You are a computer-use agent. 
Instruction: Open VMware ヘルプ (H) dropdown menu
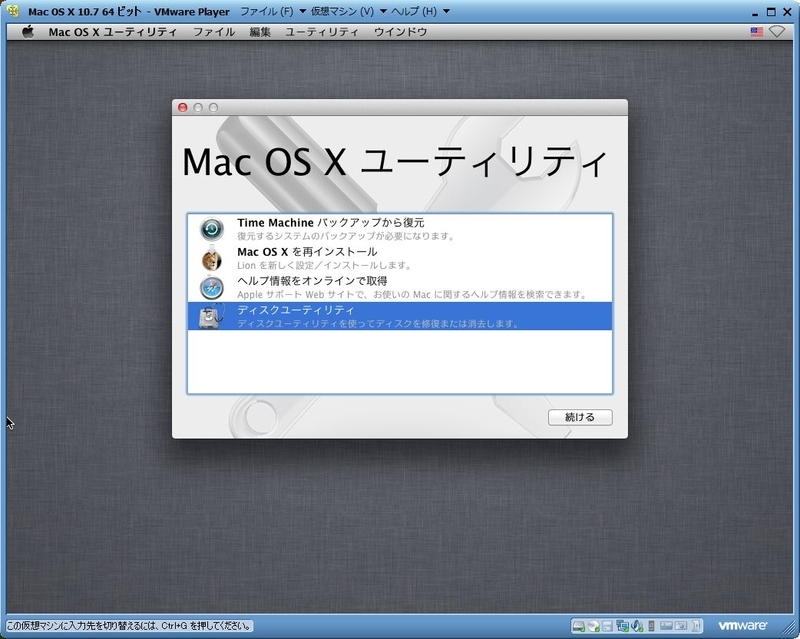click(420, 11)
